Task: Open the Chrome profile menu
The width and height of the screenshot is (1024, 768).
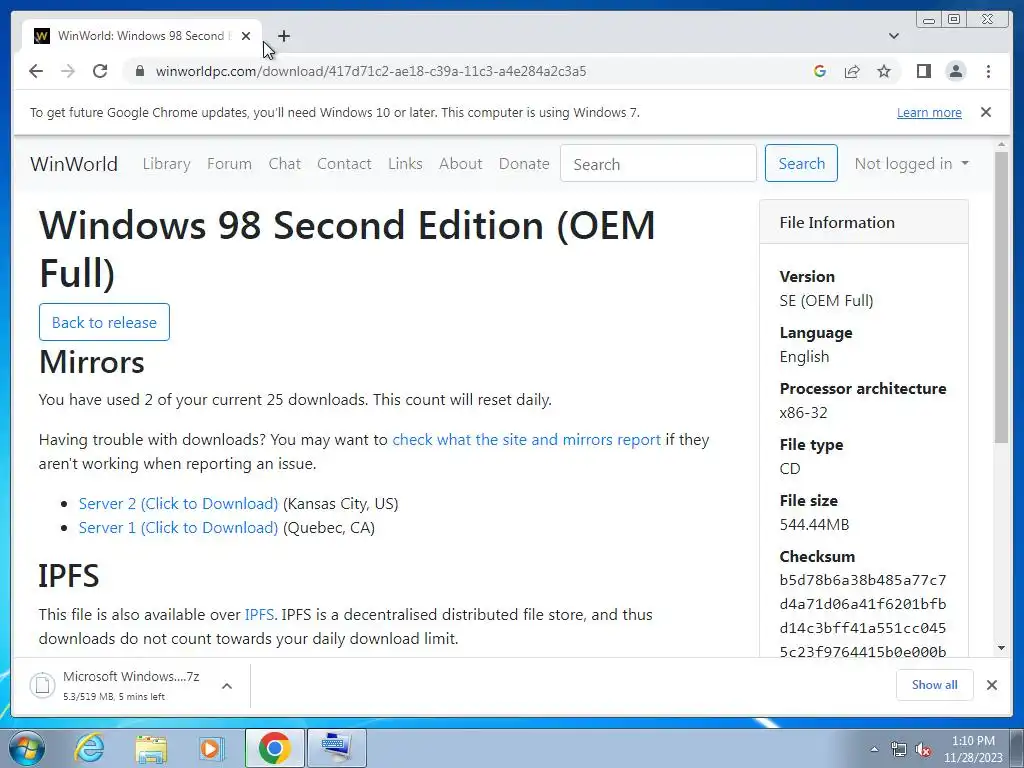Action: coord(955,71)
